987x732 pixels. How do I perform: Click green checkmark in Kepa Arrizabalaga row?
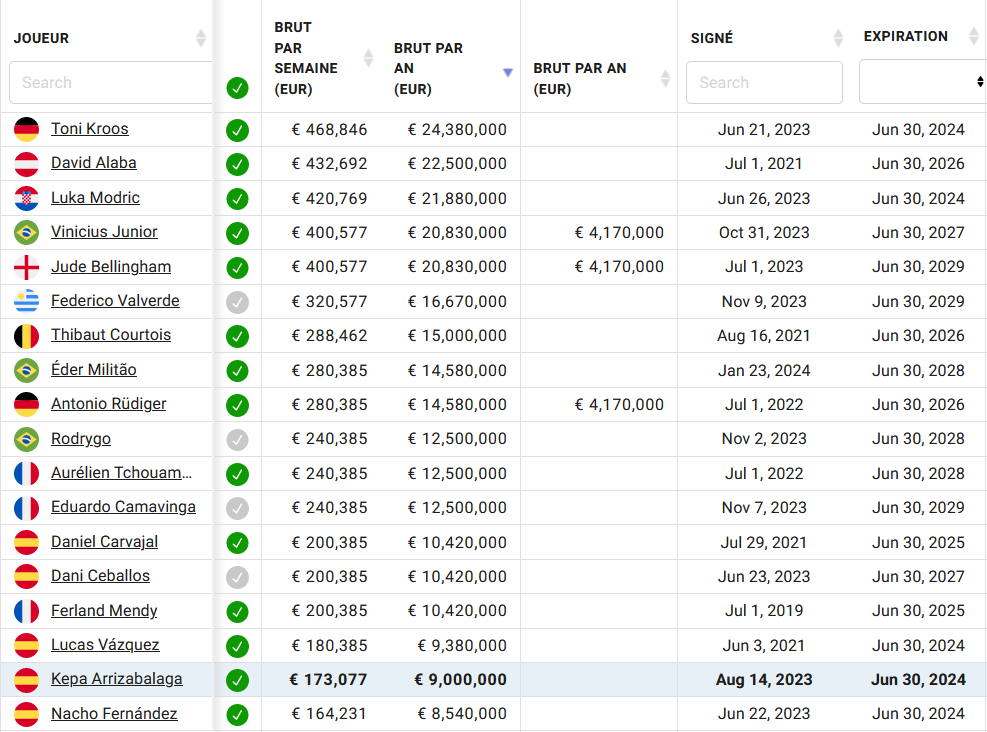(x=237, y=680)
